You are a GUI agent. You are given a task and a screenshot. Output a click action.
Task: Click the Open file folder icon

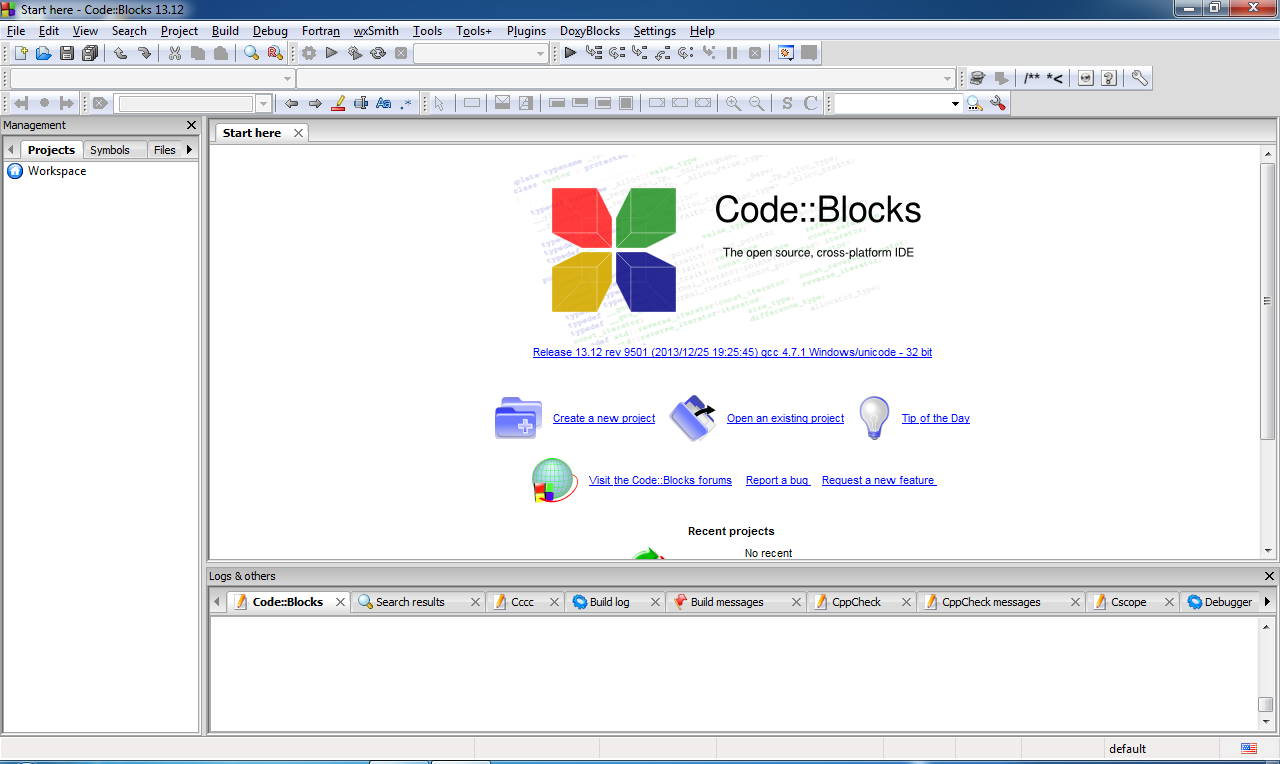pos(43,53)
